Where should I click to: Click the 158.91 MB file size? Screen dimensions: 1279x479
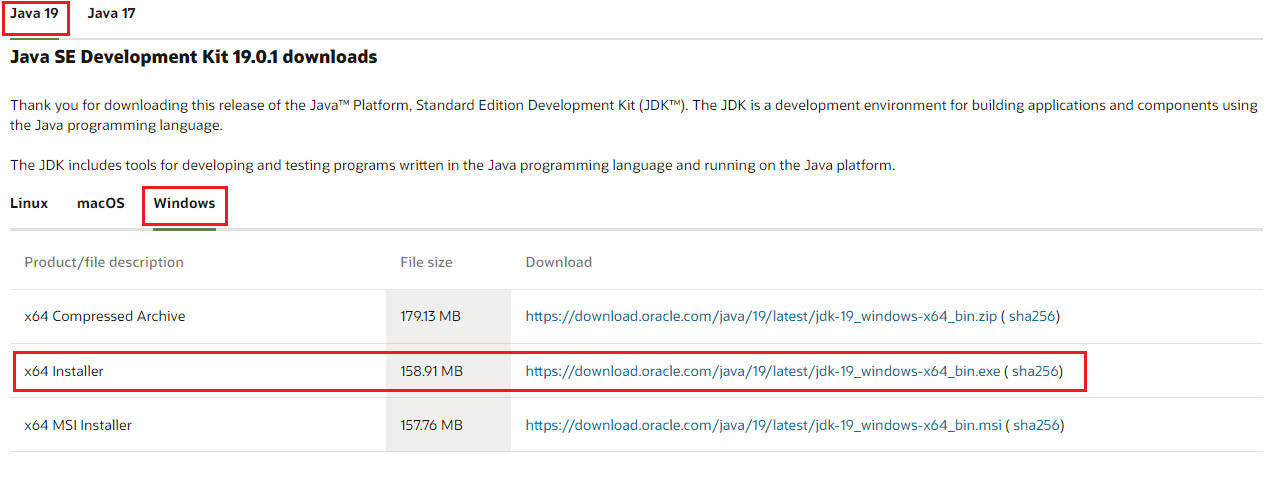432,371
